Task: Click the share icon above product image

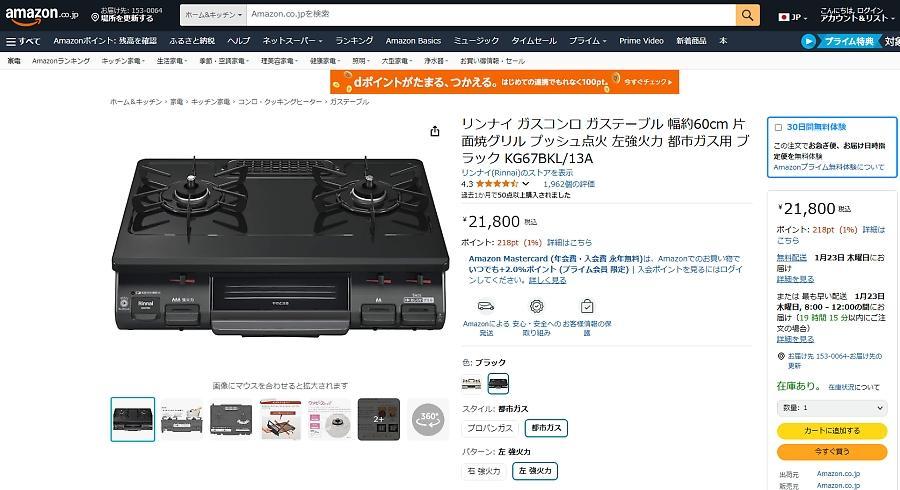Action: tap(435, 131)
